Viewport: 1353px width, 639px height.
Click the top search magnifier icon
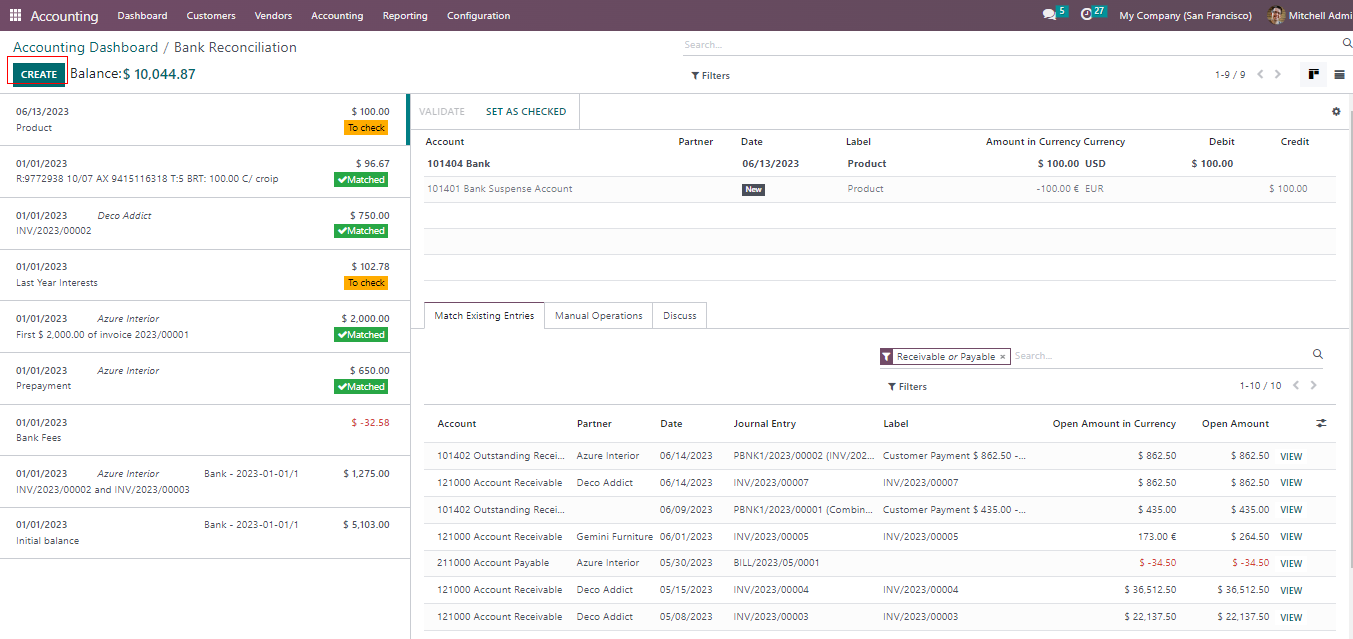click(x=1346, y=44)
